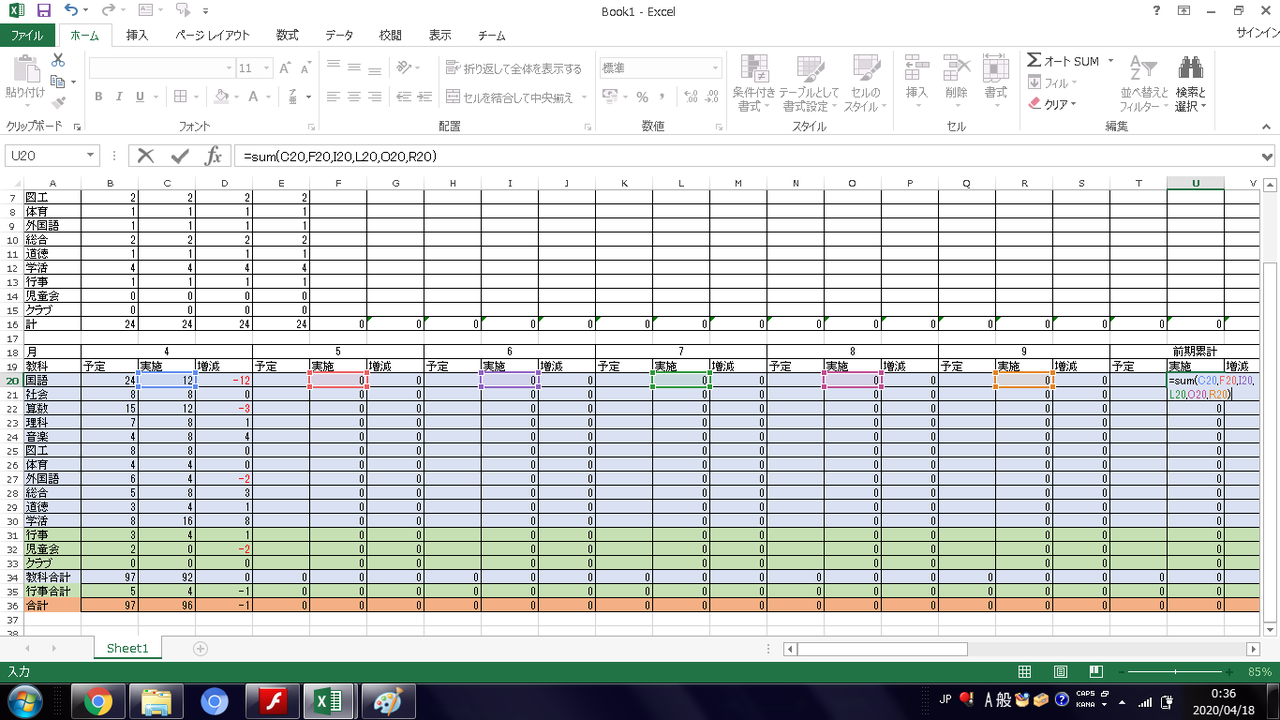The height and width of the screenshot is (720, 1280).
Task: Click the percent style icon
Action: (642, 97)
